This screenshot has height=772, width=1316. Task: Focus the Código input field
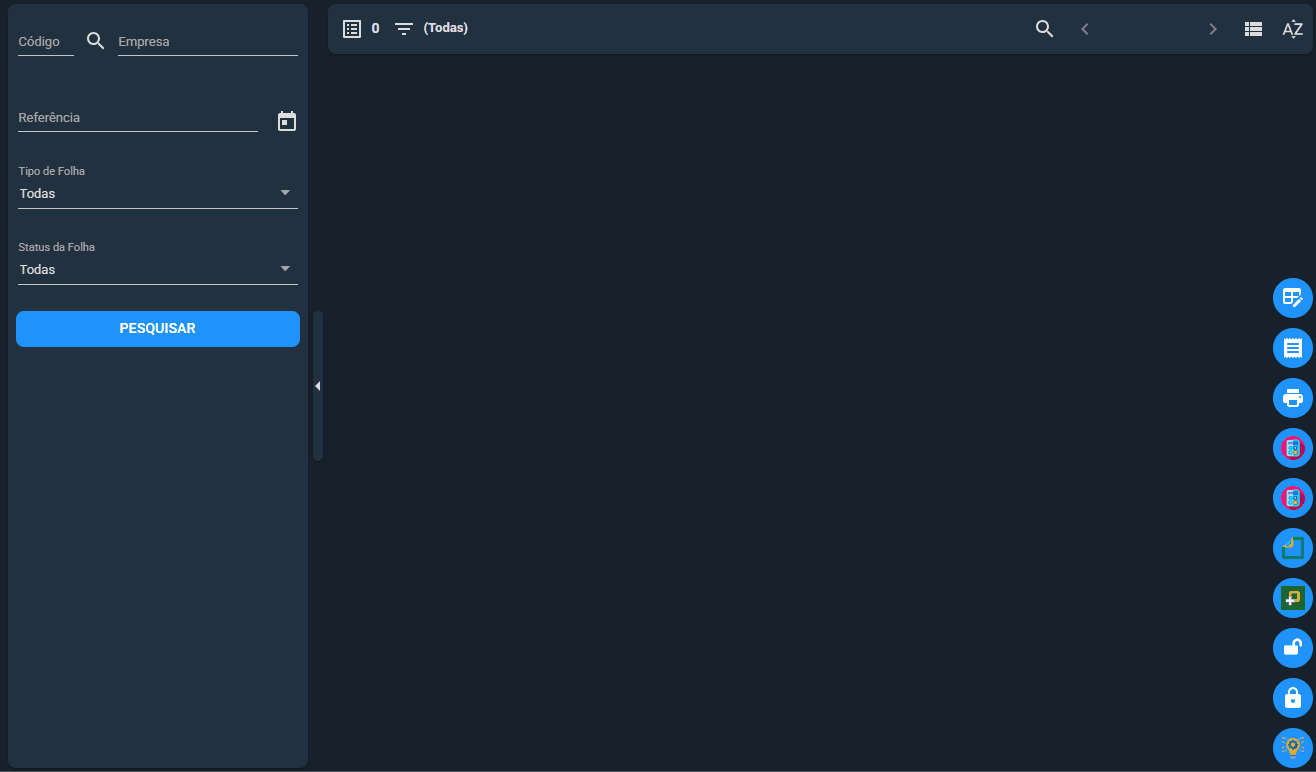click(x=46, y=42)
